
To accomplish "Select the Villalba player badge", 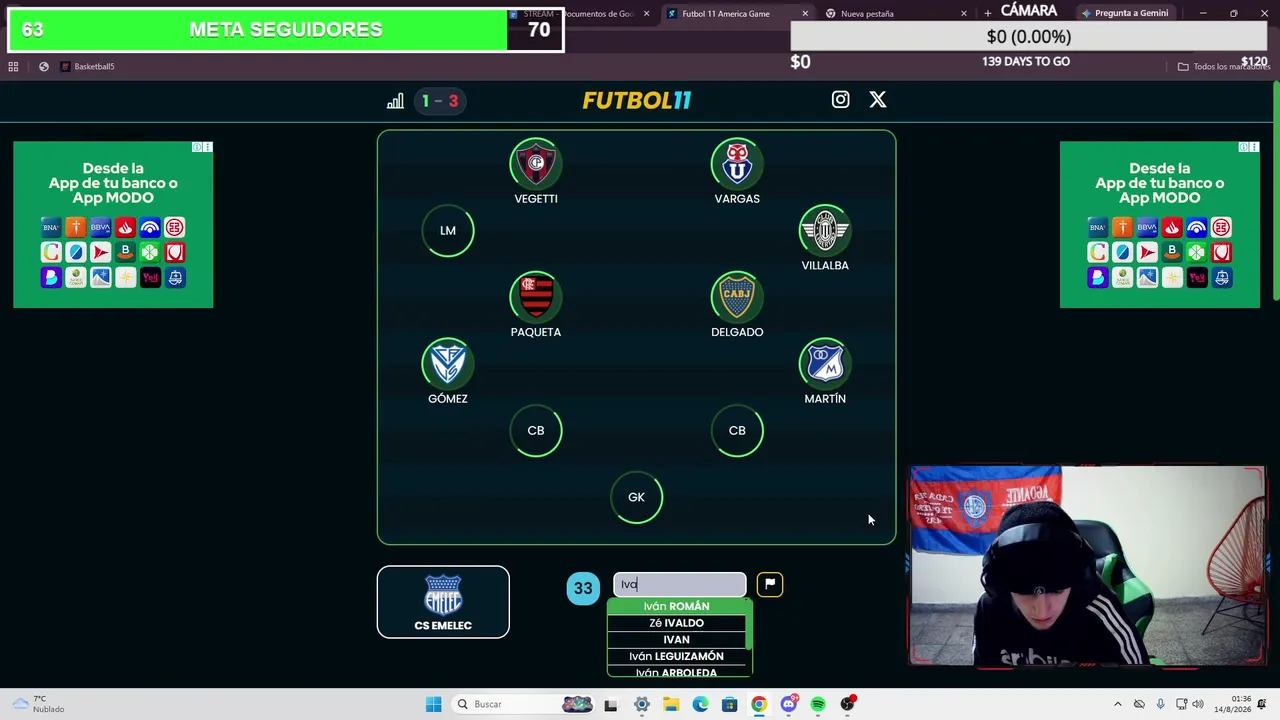I will (825, 231).
